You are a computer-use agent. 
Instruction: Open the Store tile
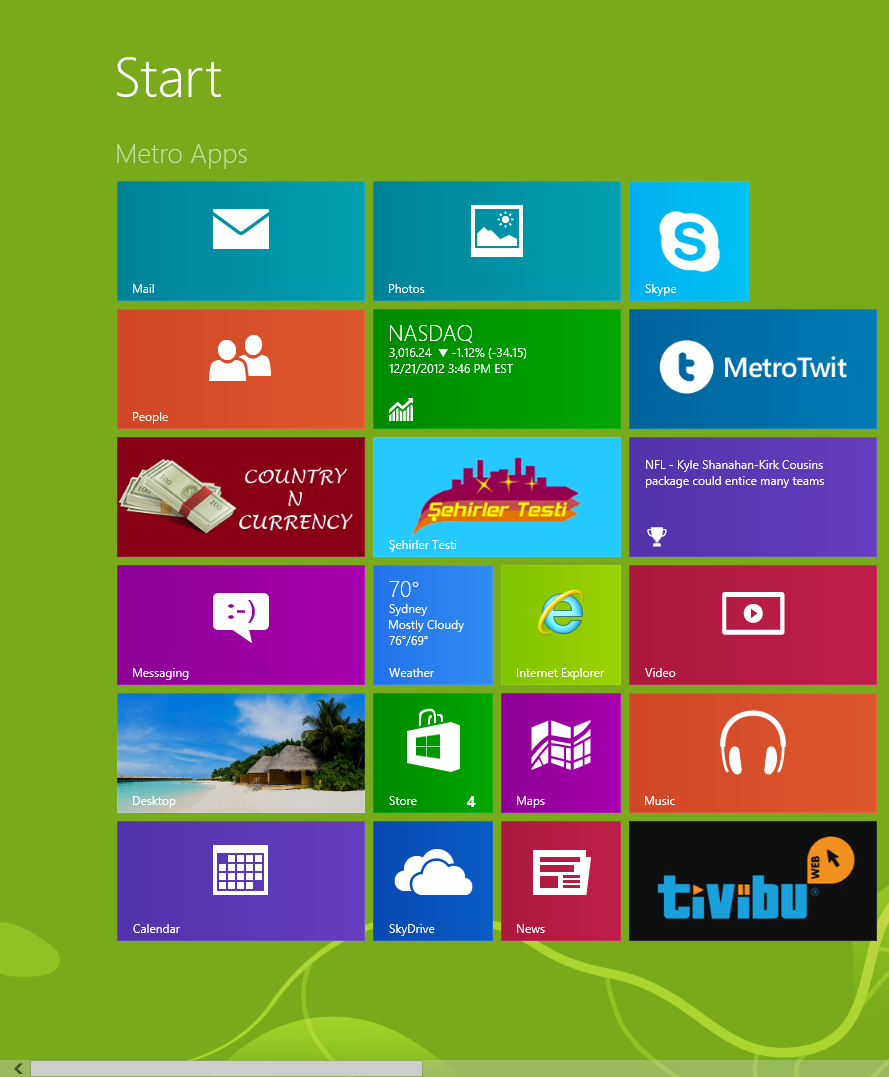point(433,753)
